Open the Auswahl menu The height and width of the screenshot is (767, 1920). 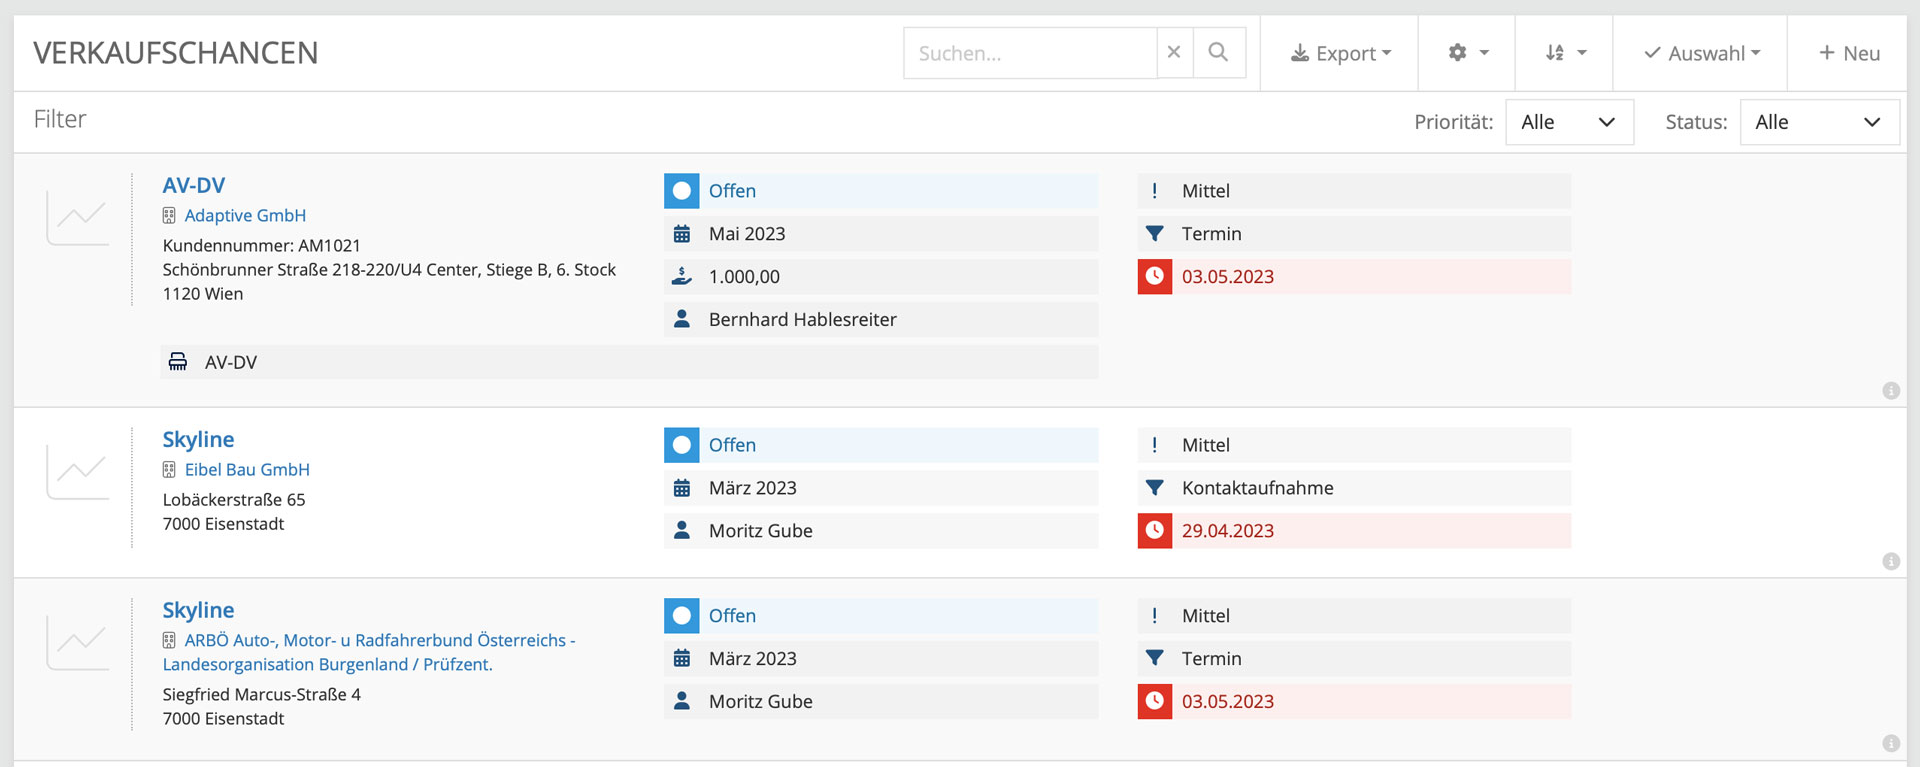coord(1701,53)
